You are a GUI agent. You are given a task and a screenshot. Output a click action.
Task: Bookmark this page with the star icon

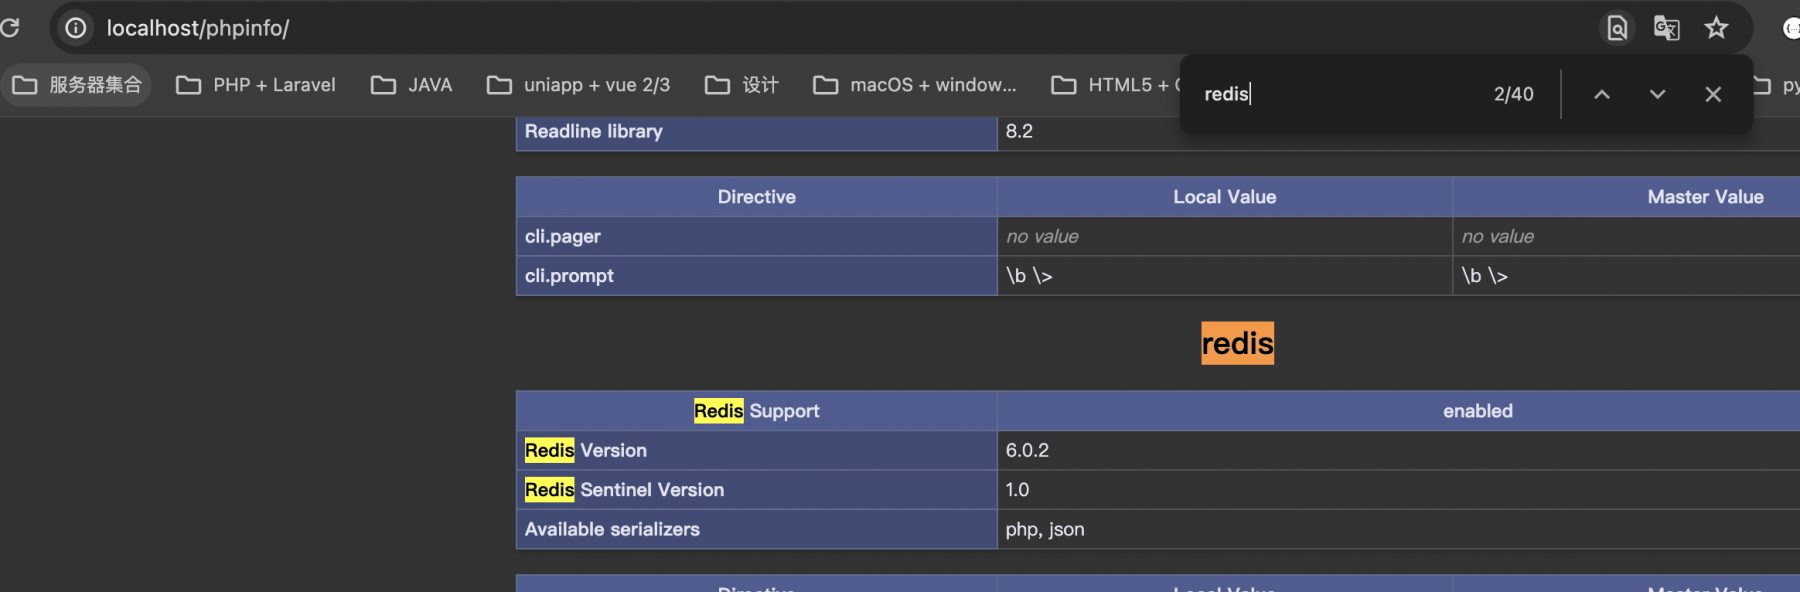tap(1717, 28)
